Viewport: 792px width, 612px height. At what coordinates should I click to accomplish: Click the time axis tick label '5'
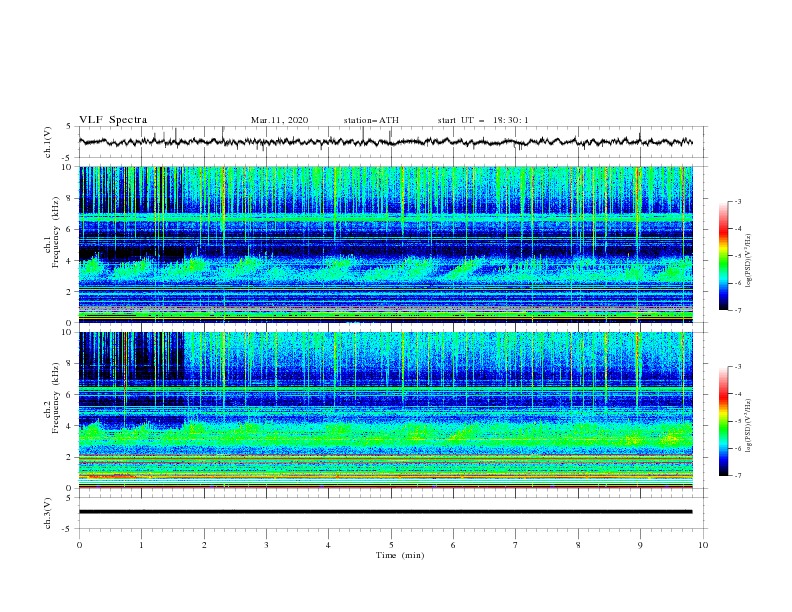(391, 545)
